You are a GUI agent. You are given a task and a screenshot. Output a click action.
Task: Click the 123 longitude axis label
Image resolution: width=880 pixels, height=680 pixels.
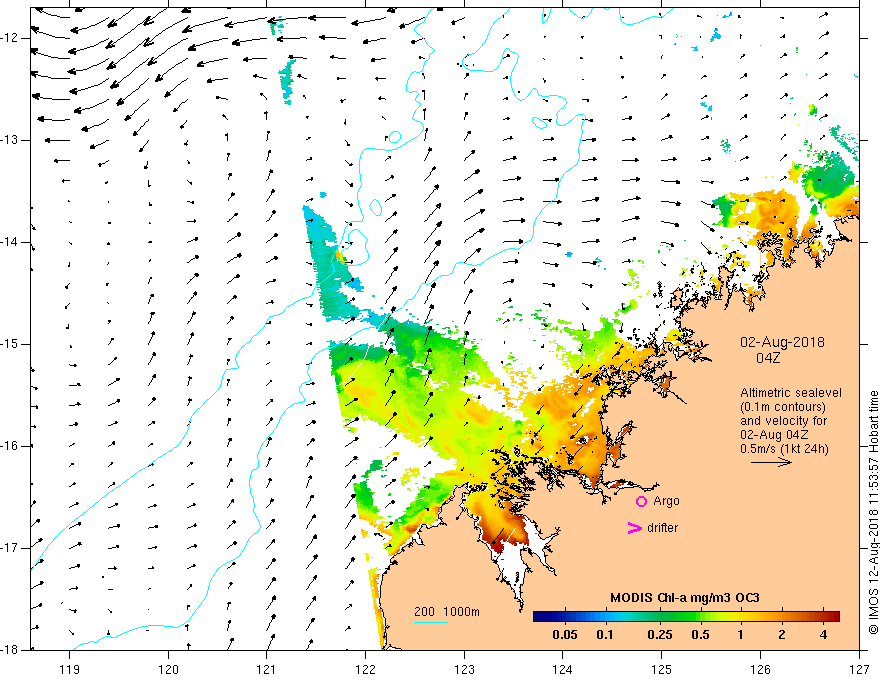pyautogui.click(x=464, y=669)
